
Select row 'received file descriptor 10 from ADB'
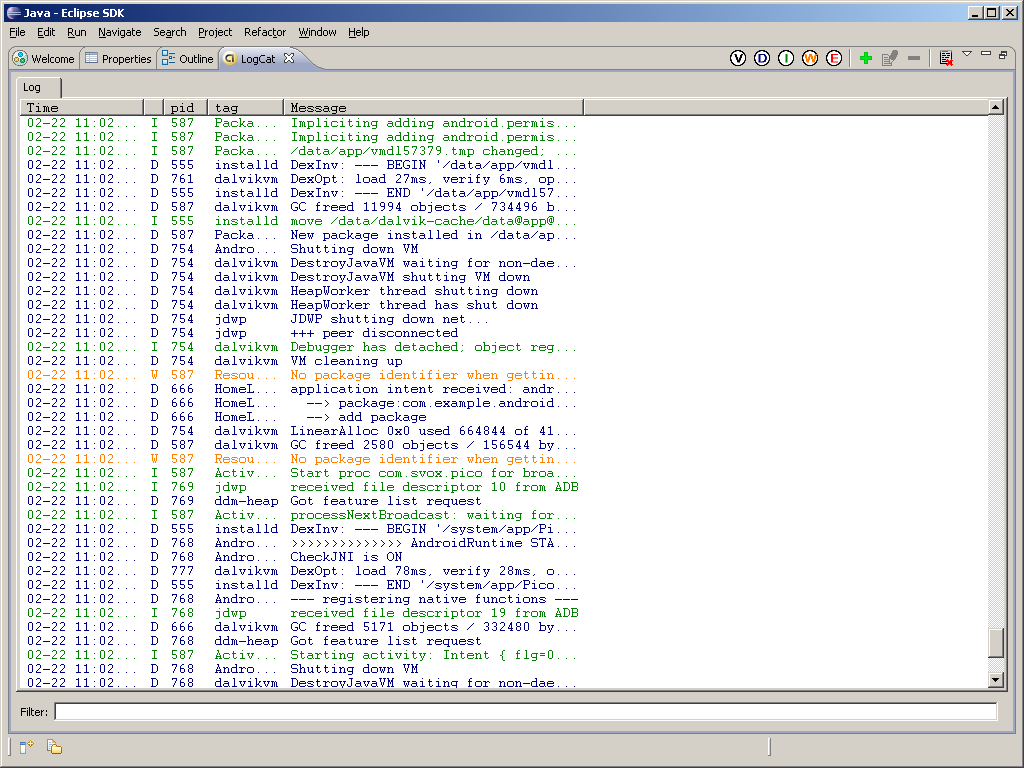pos(503,487)
